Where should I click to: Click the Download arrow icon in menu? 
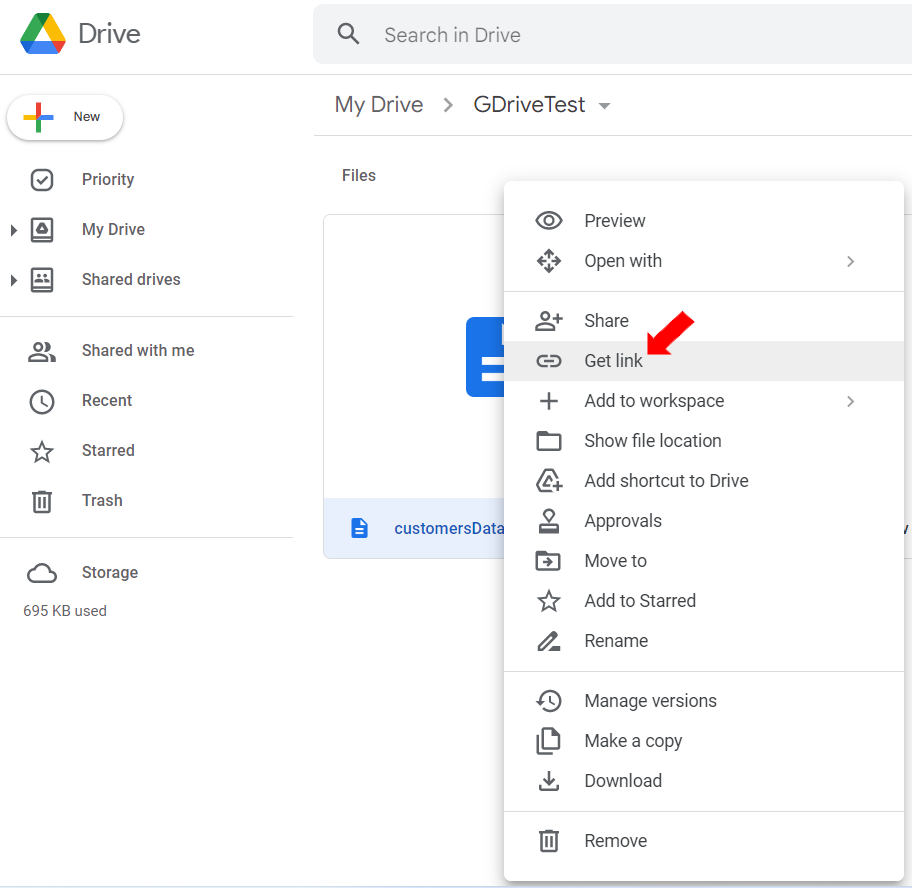[549, 781]
